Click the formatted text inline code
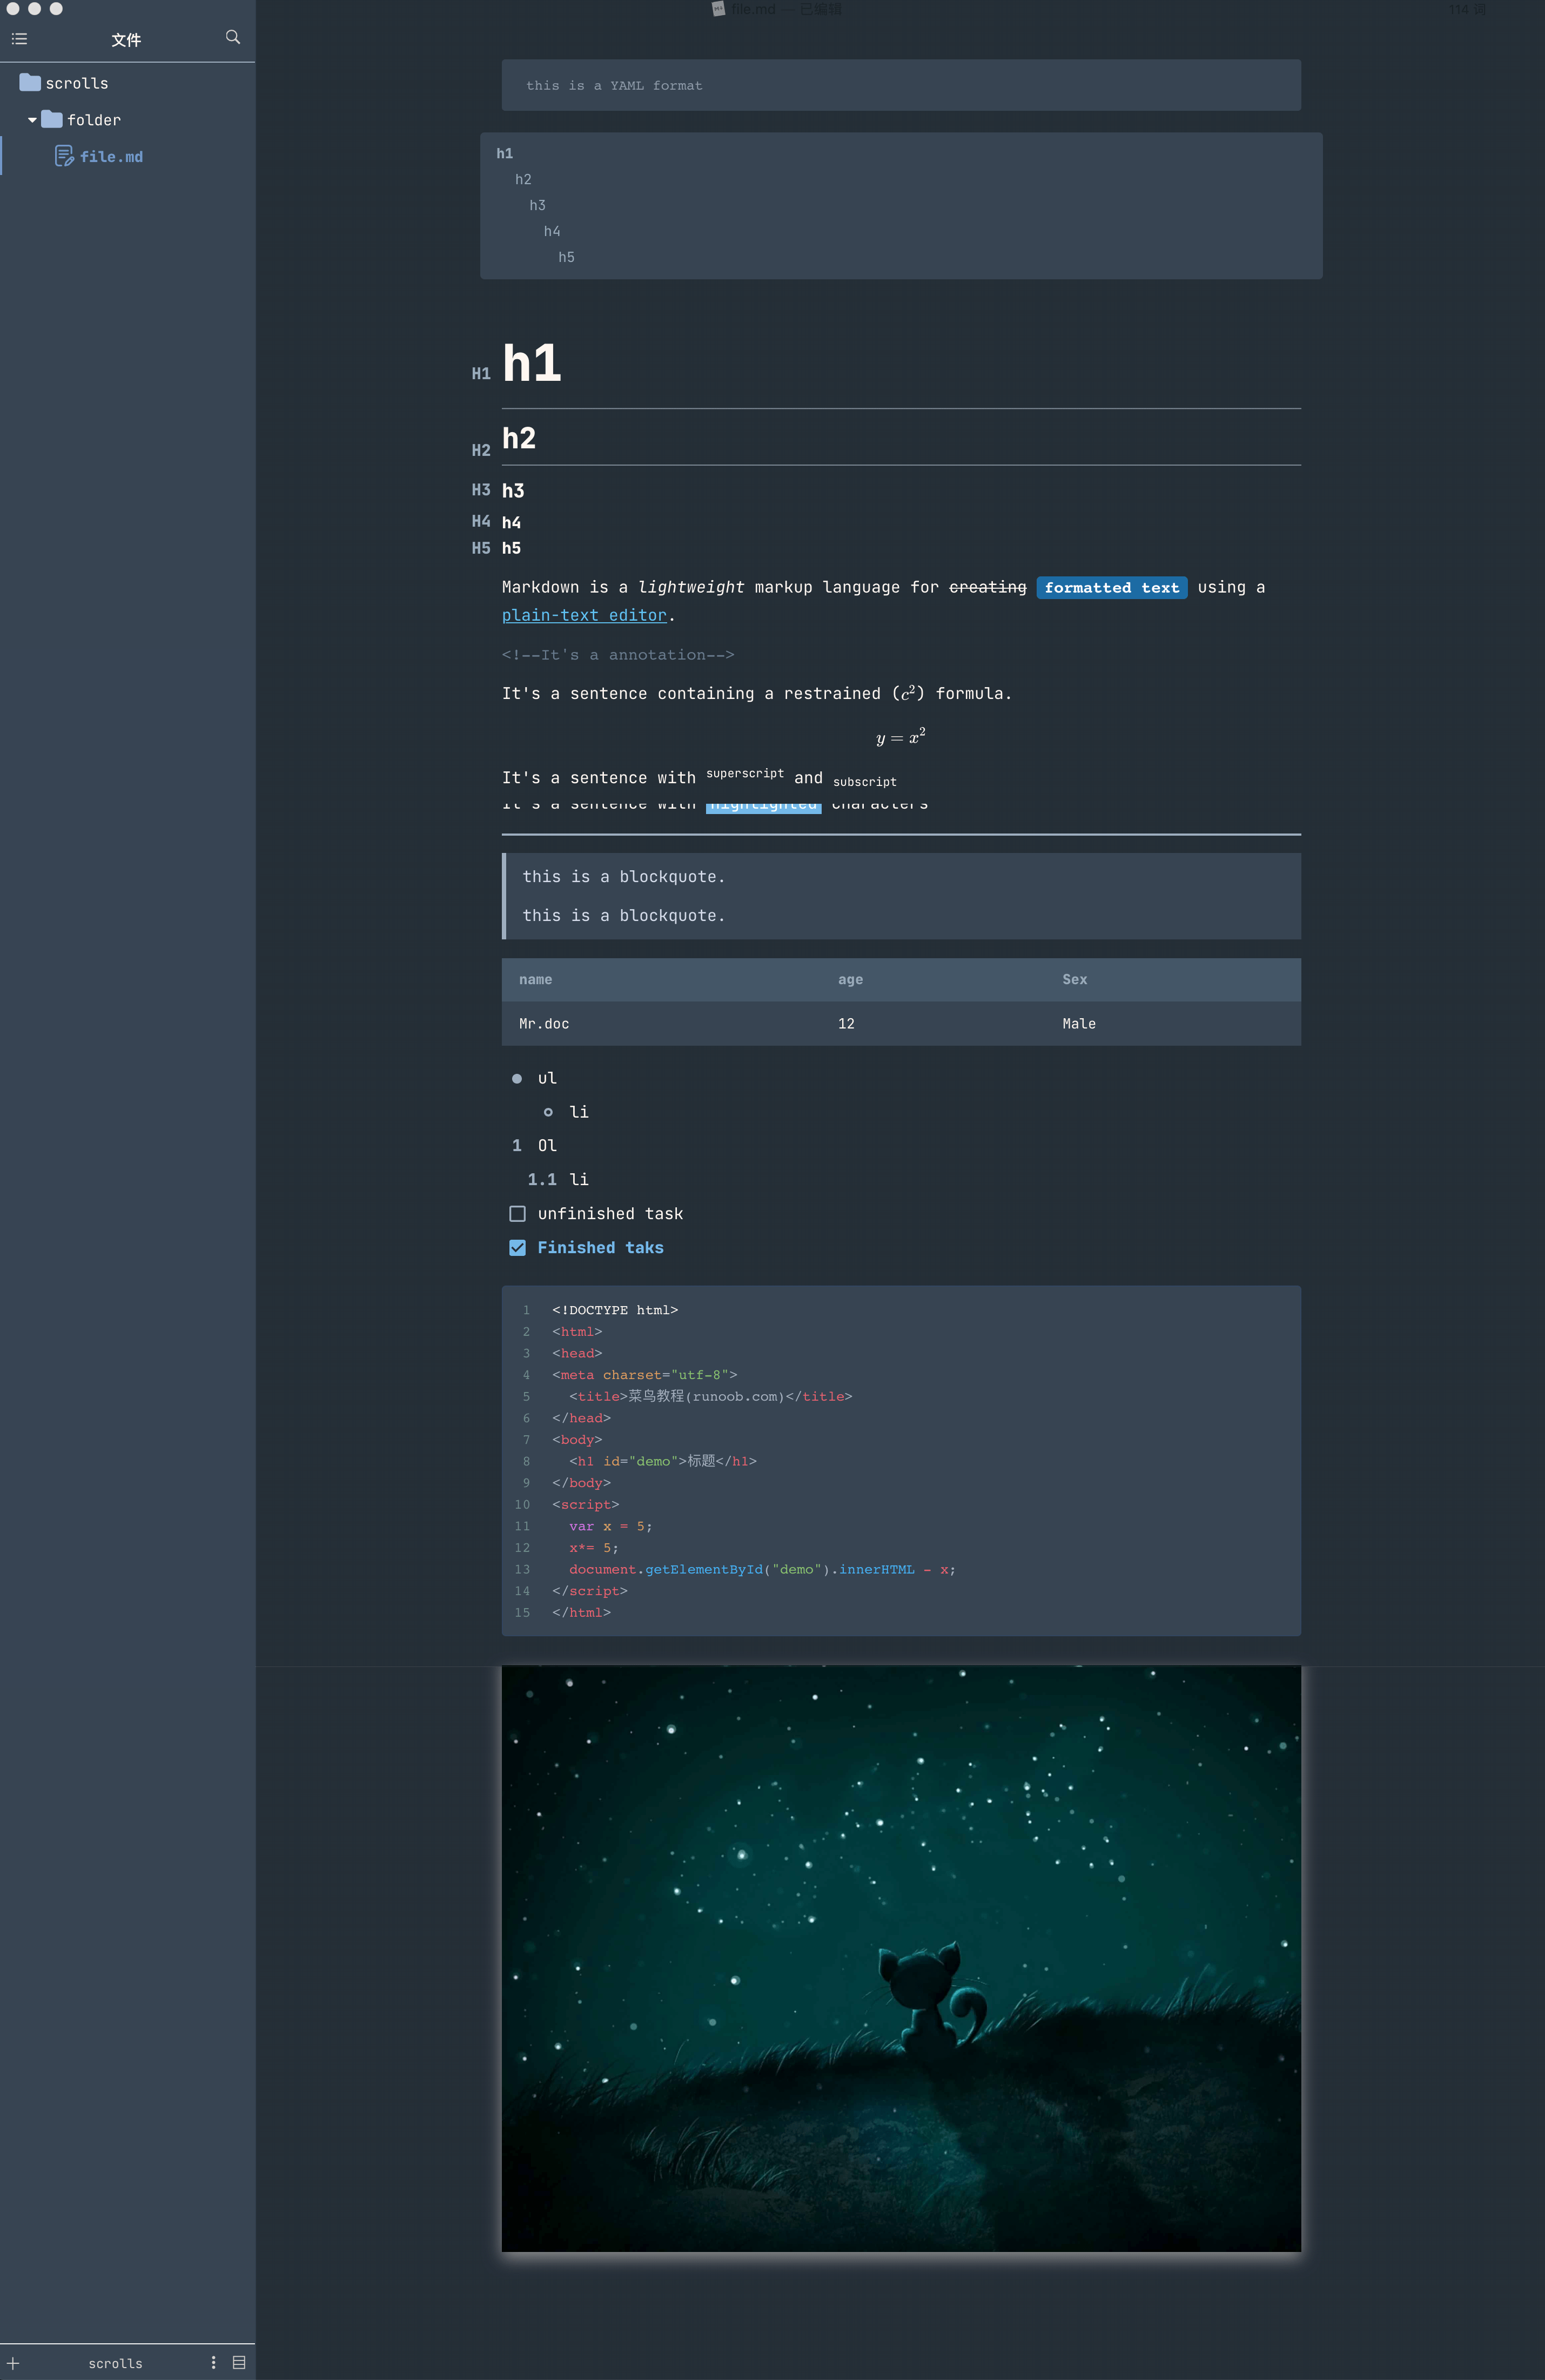Screen dimensions: 1545x2380 pyautogui.click(x=1112, y=588)
